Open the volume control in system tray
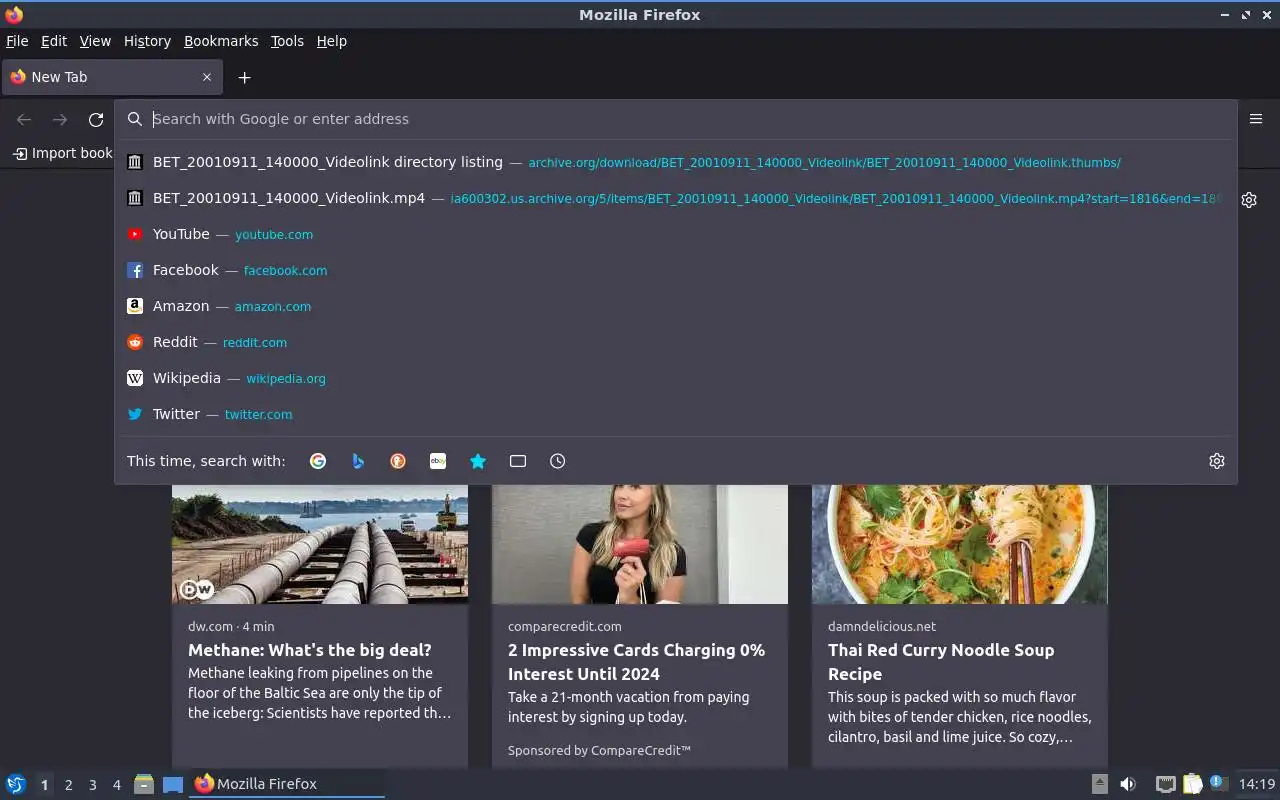The width and height of the screenshot is (1280, 800). coord(1128,784)
